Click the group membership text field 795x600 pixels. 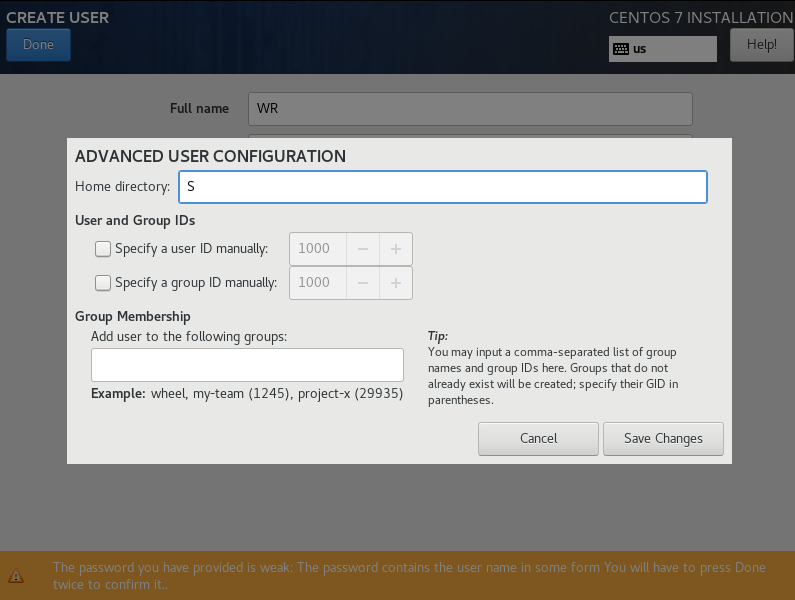tap(247, 365)
